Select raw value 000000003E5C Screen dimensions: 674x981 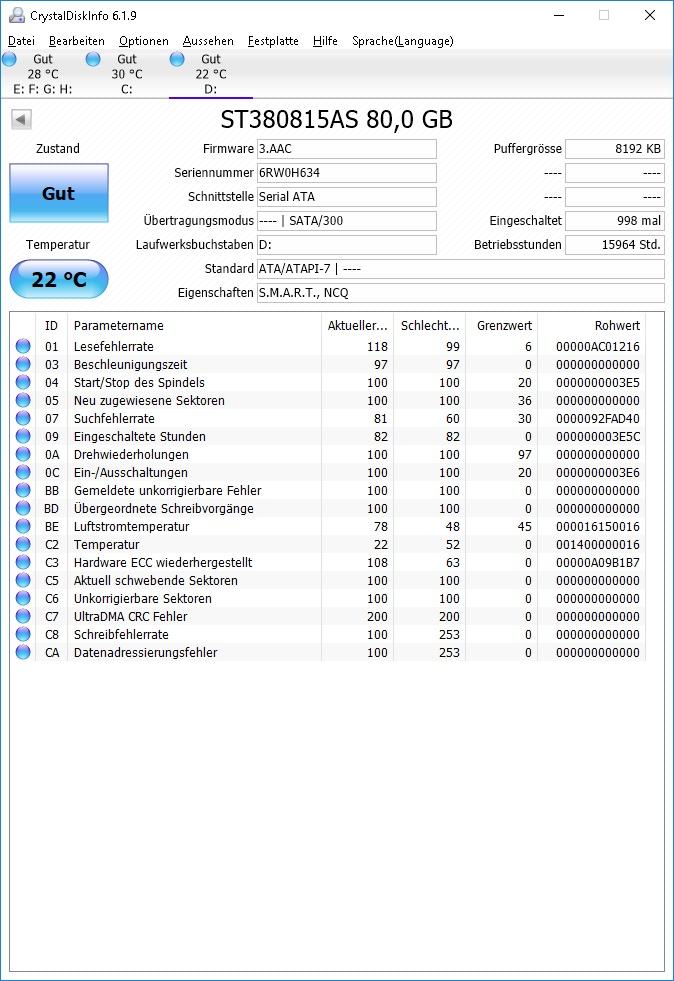click(598, 437)
